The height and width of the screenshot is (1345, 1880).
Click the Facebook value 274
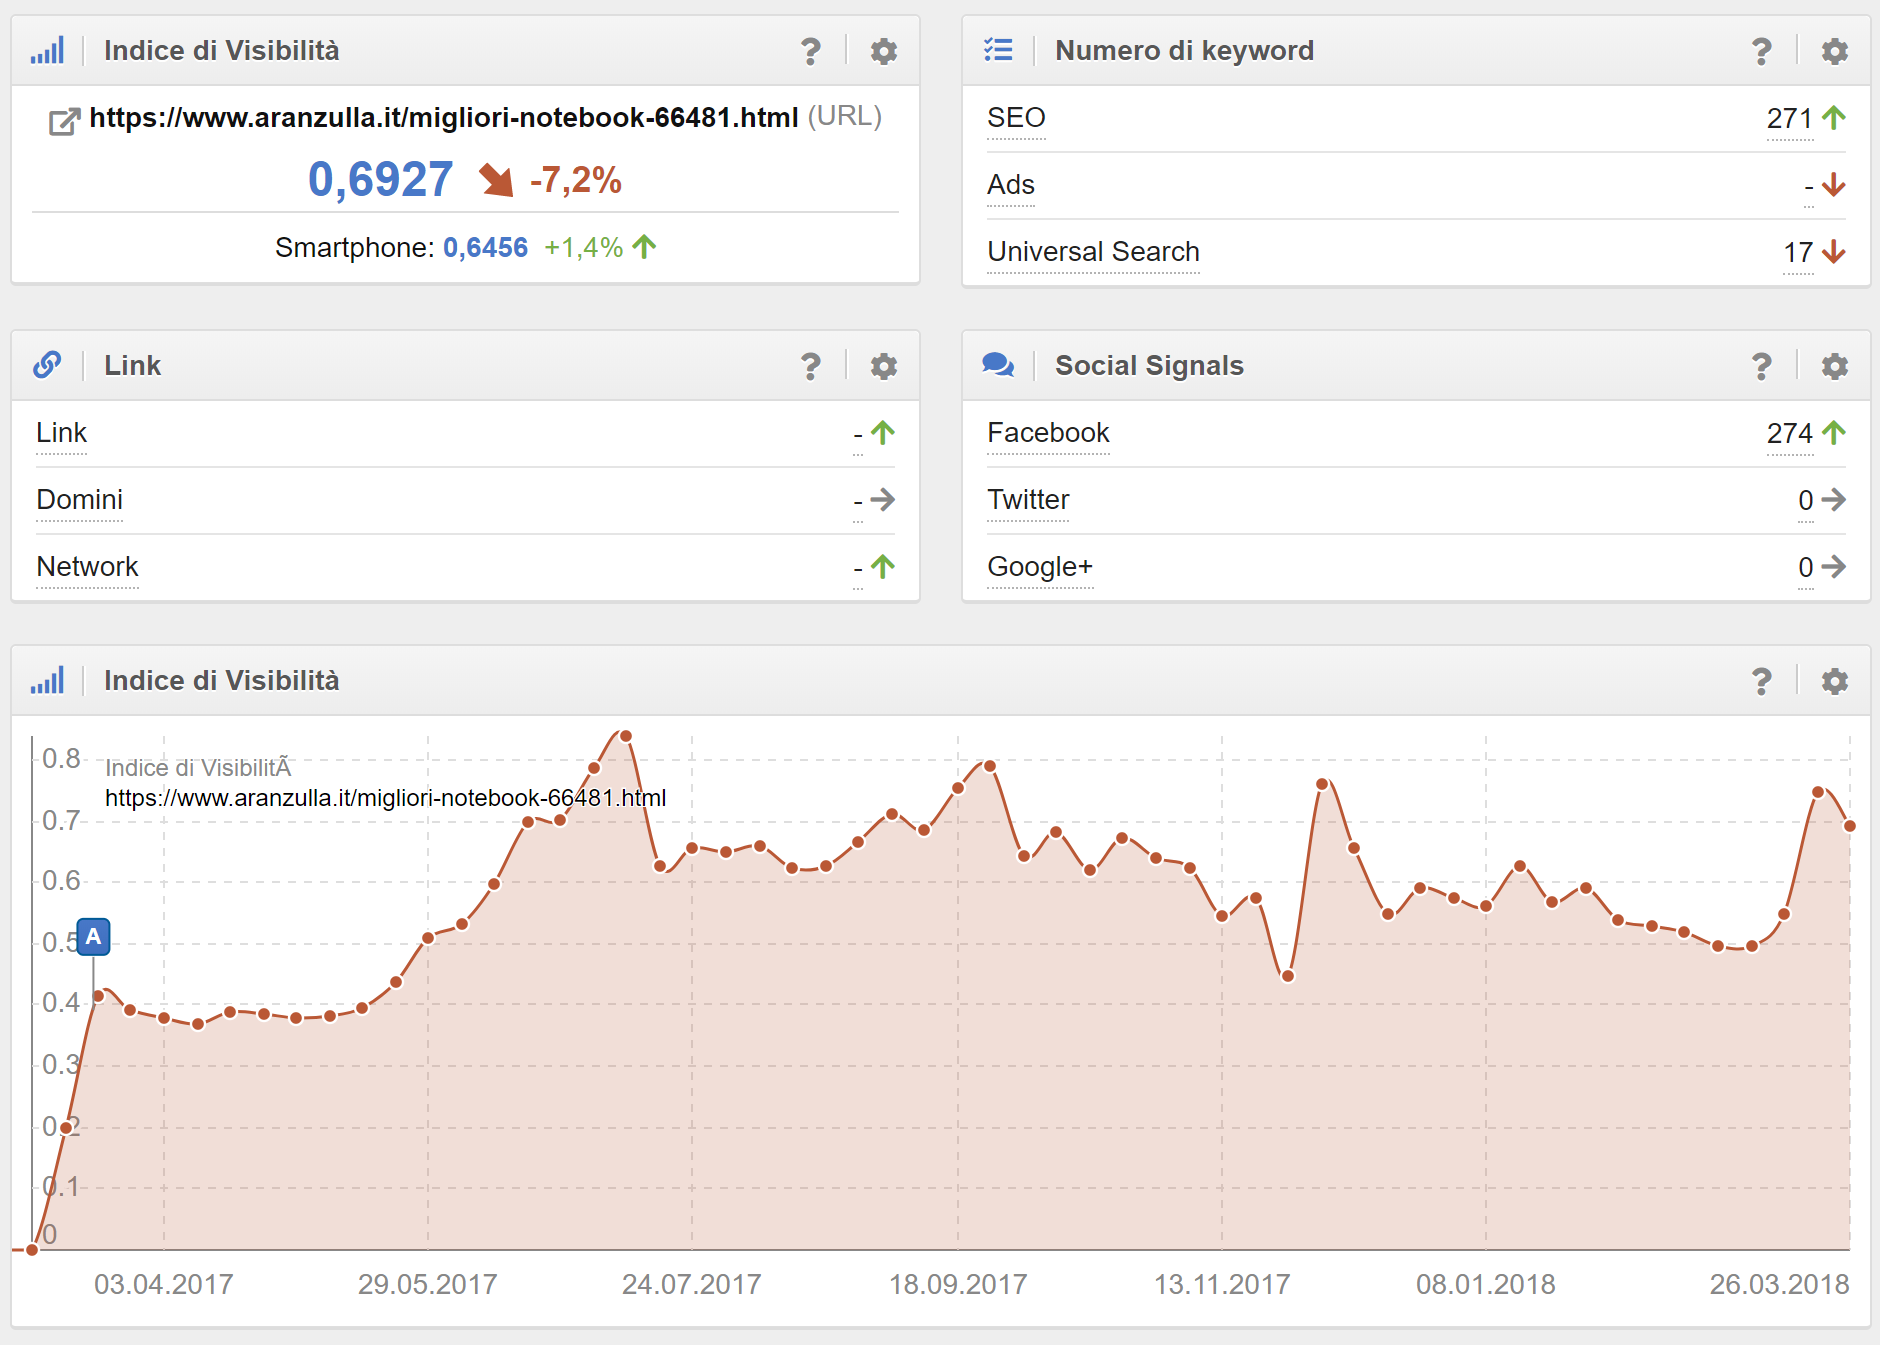pos(1789,434)
